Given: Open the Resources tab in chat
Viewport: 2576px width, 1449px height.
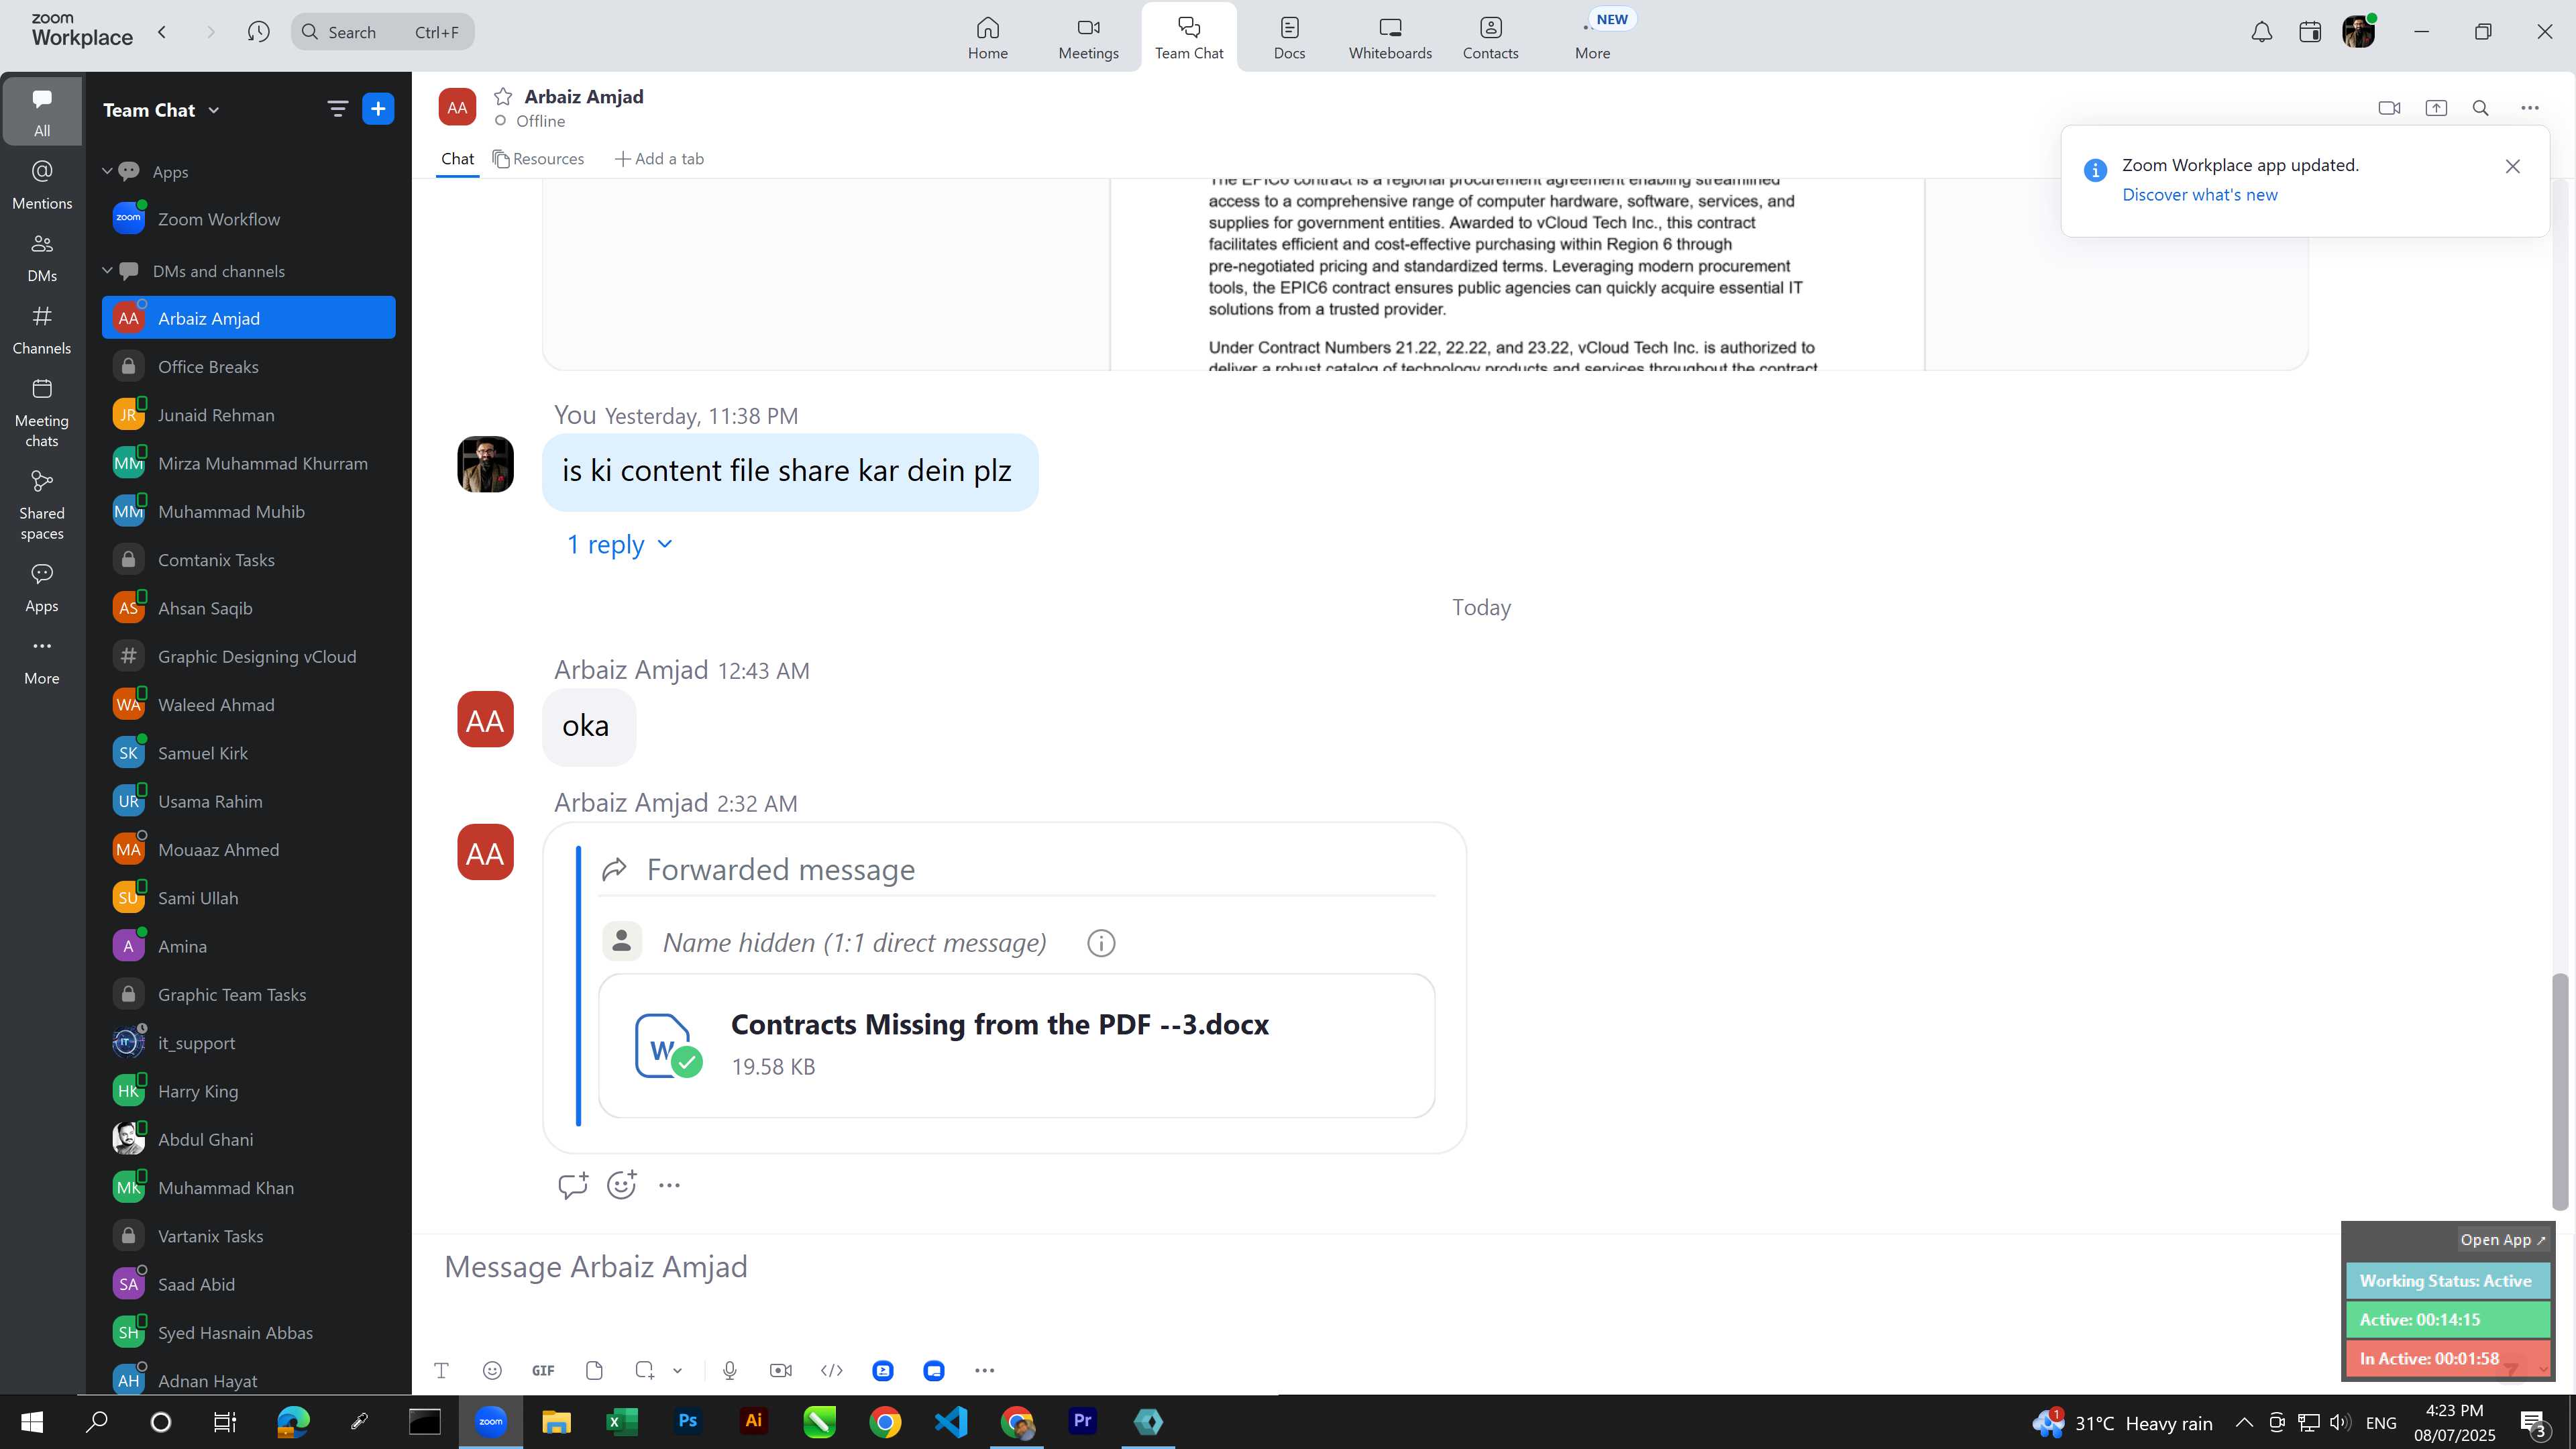Looking at the screenshot, I should tap(538, 159).
